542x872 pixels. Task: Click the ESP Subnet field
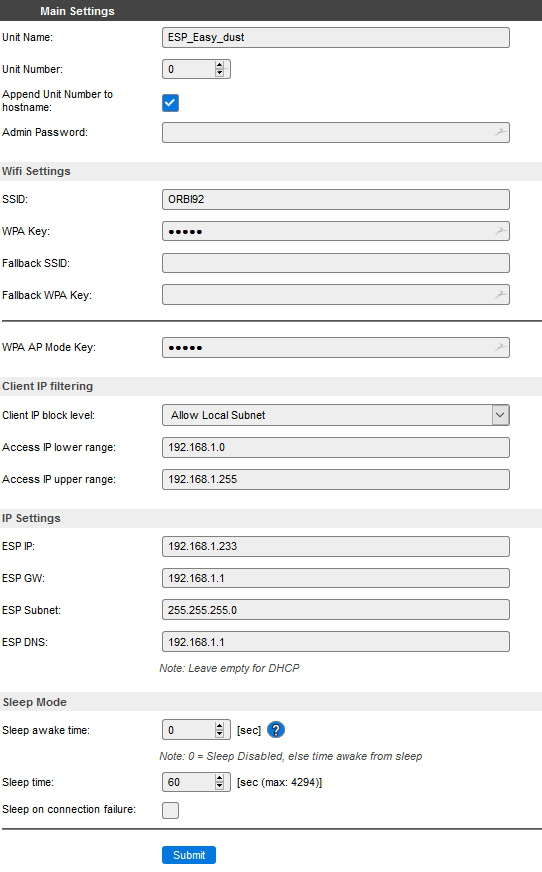coord(336,610)
